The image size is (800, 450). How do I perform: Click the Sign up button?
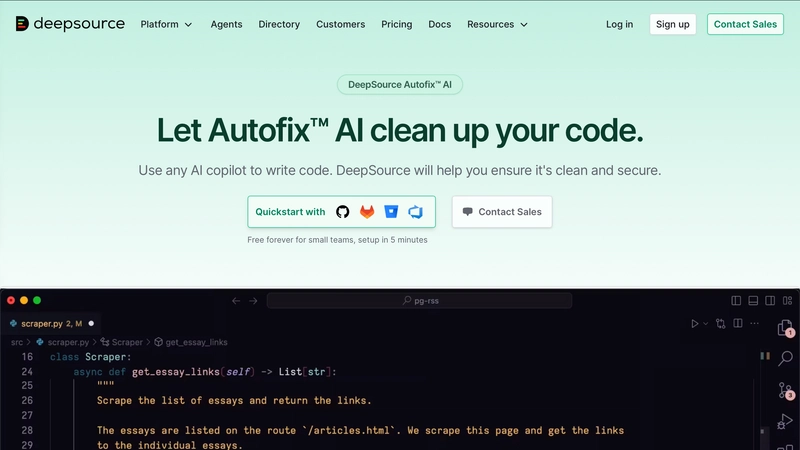672,24
